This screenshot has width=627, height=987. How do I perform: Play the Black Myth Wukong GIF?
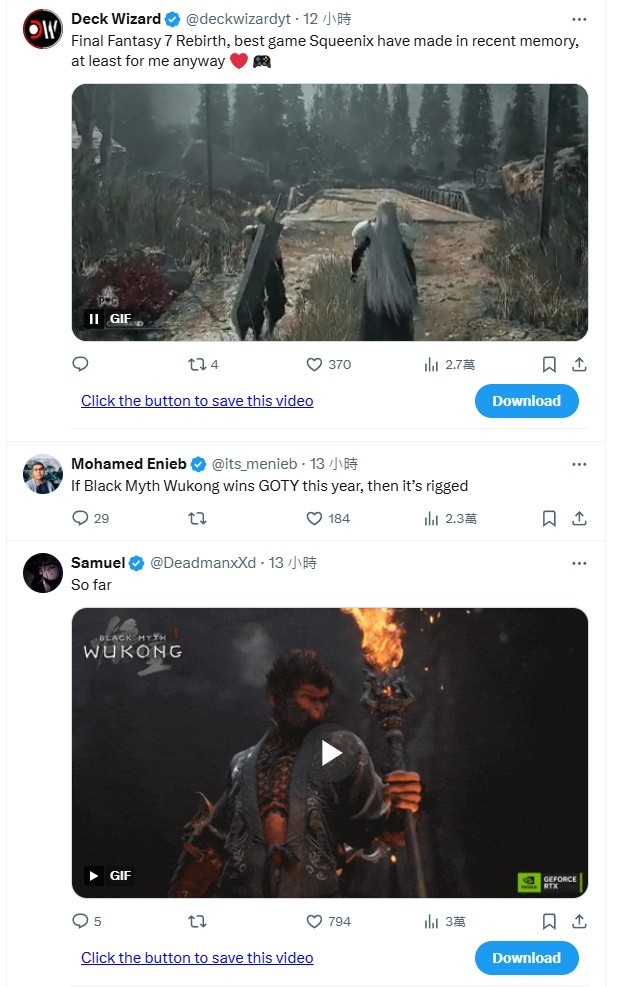click(330, 752)
